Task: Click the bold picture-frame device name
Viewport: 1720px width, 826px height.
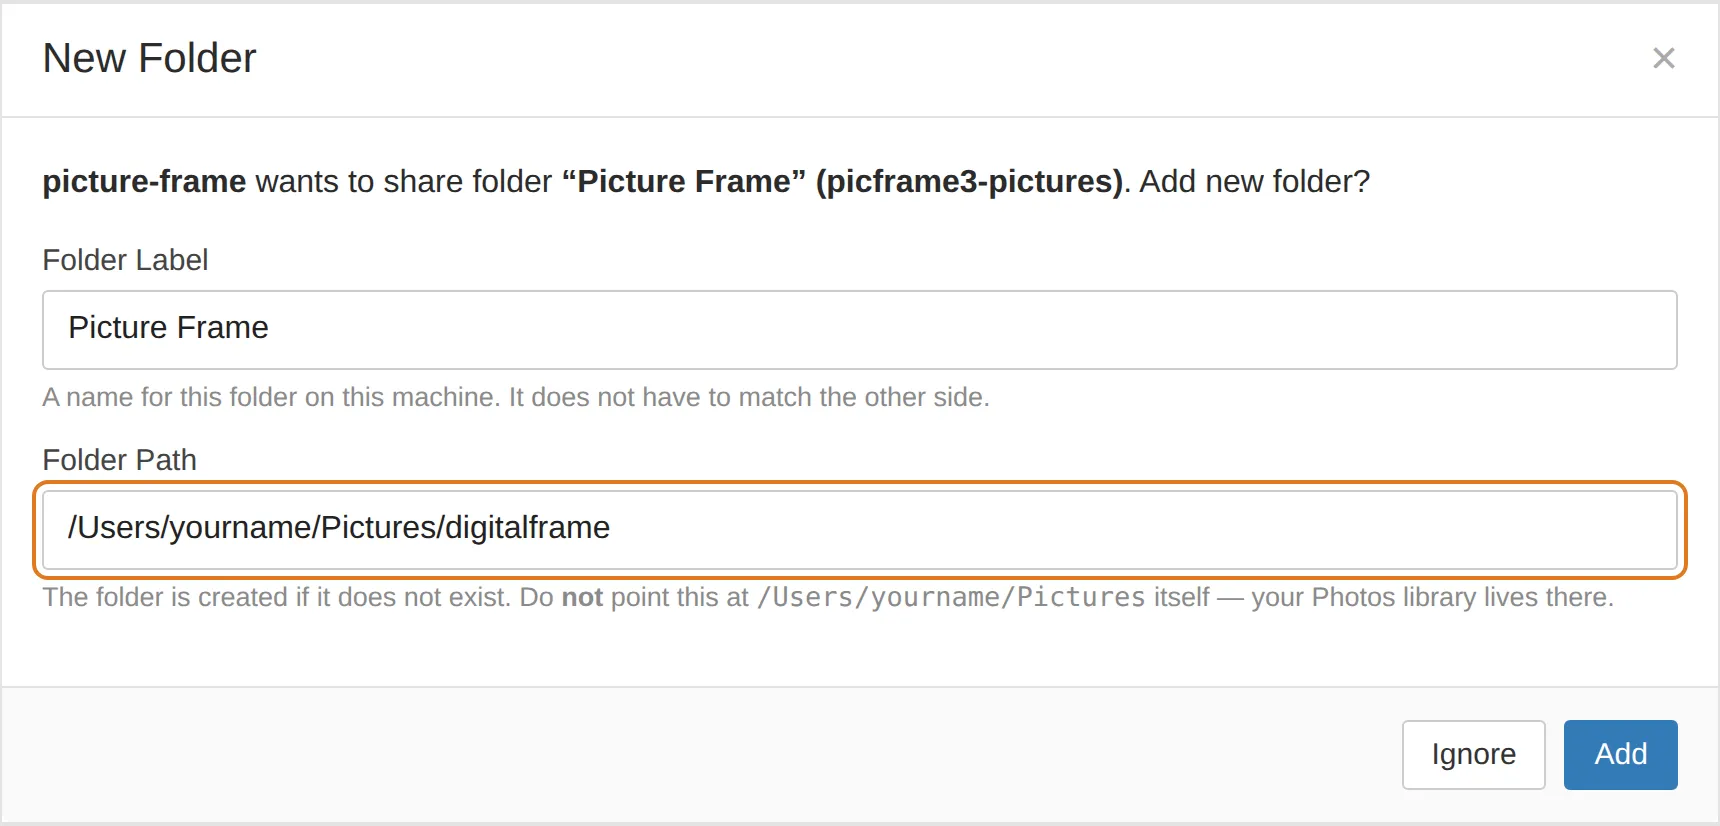Action: (144, 181)
